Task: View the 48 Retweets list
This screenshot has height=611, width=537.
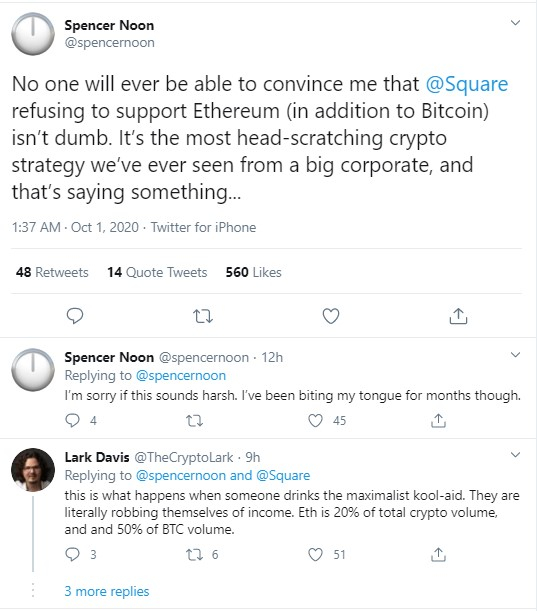Action: pos(52,272)
